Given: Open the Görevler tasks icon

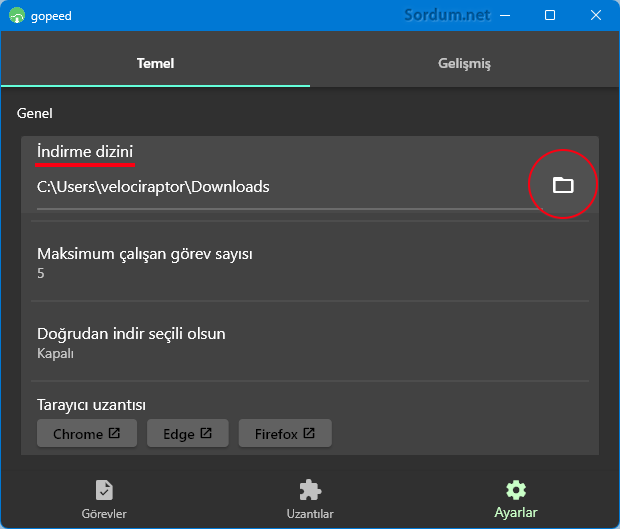Looking at the screenshot, I should [104, 490].
